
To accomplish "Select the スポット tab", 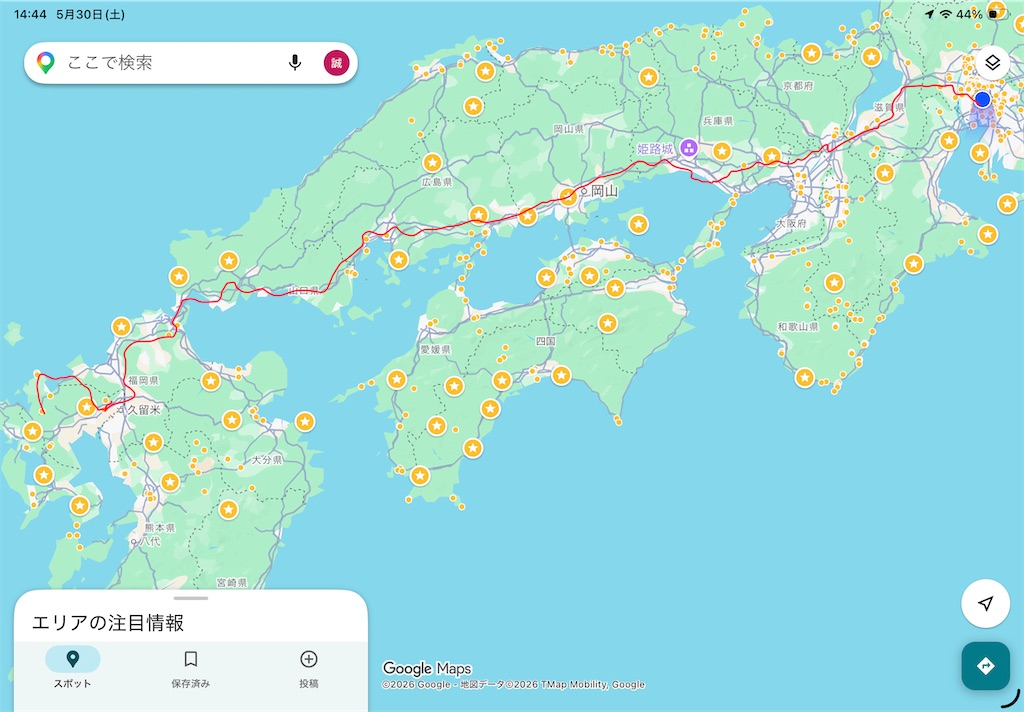I will click(x=72, y=668).
